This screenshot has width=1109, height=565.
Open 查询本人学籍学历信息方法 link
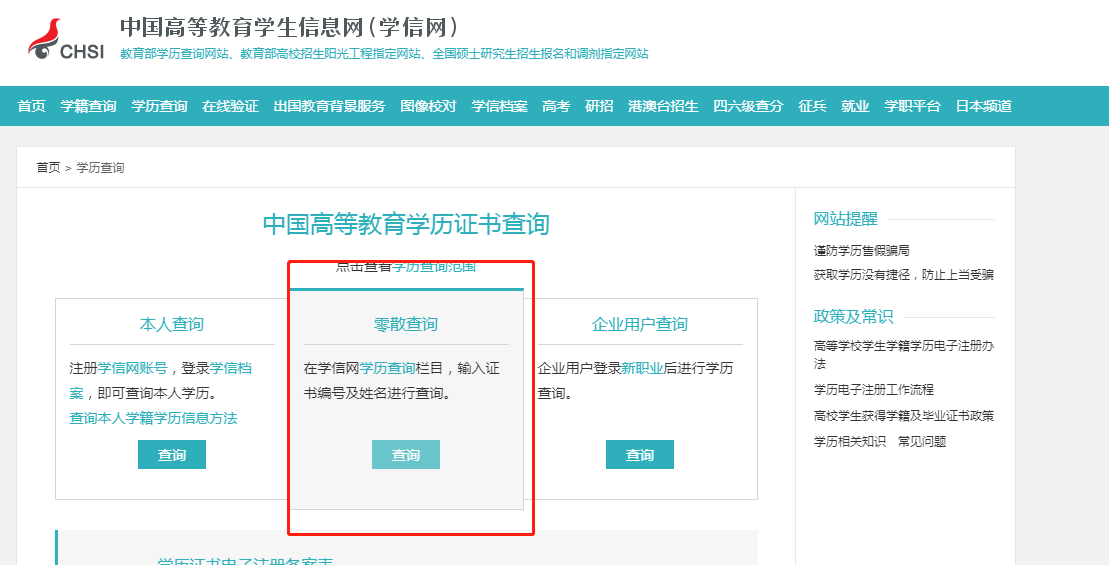pos(153,418)
